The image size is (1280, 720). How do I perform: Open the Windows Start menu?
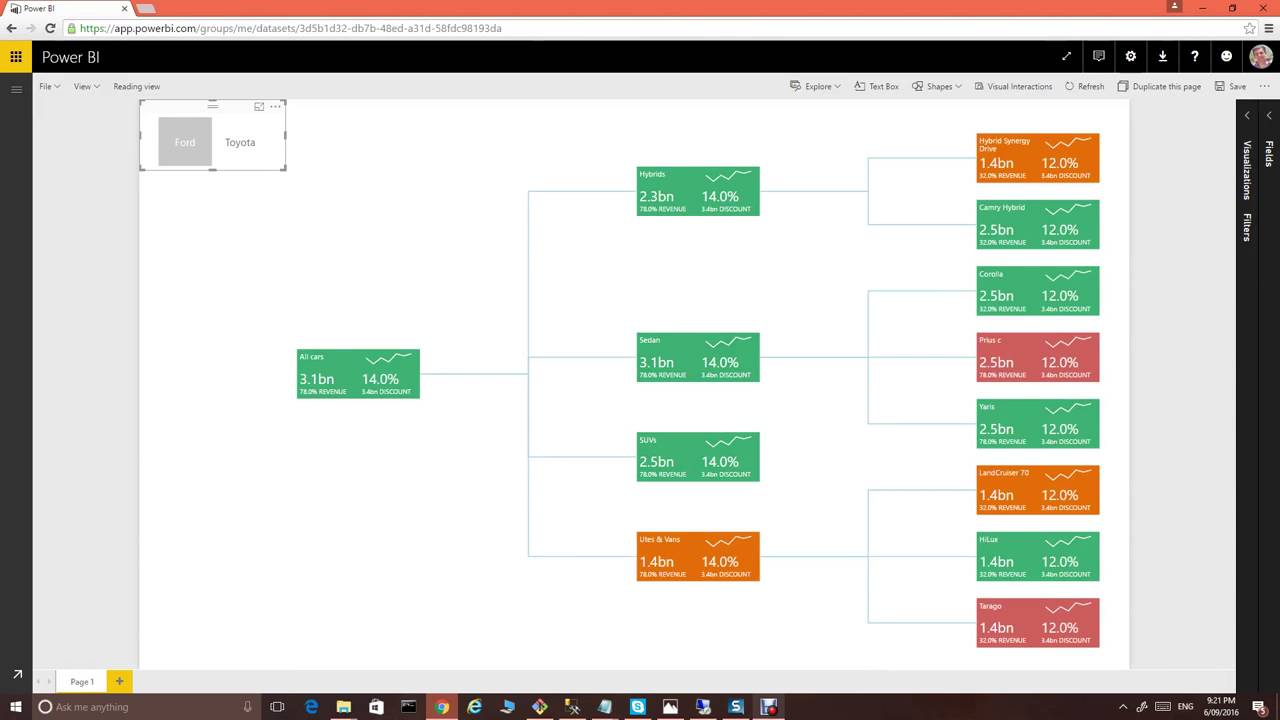pos(16,707)
